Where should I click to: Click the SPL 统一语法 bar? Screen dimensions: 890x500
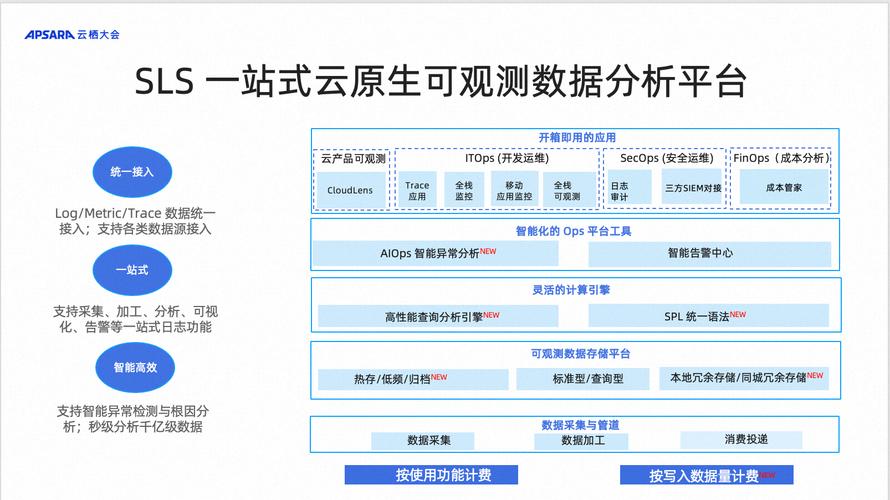pyautogui.click(x=708, y=316)
